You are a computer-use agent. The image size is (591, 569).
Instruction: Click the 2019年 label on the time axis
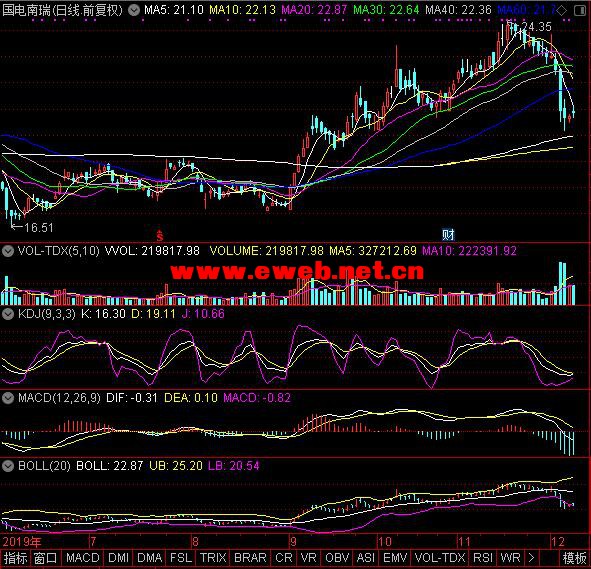click(21, 542)
